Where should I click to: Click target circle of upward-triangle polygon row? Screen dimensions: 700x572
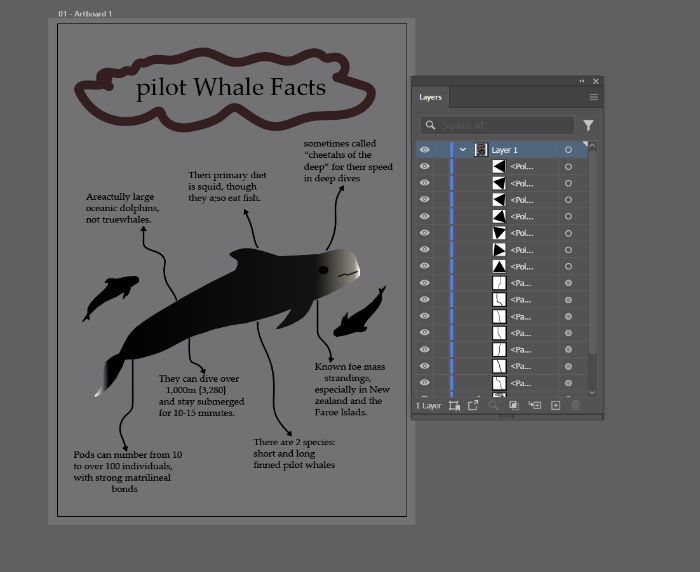click(x=568, y=267)
